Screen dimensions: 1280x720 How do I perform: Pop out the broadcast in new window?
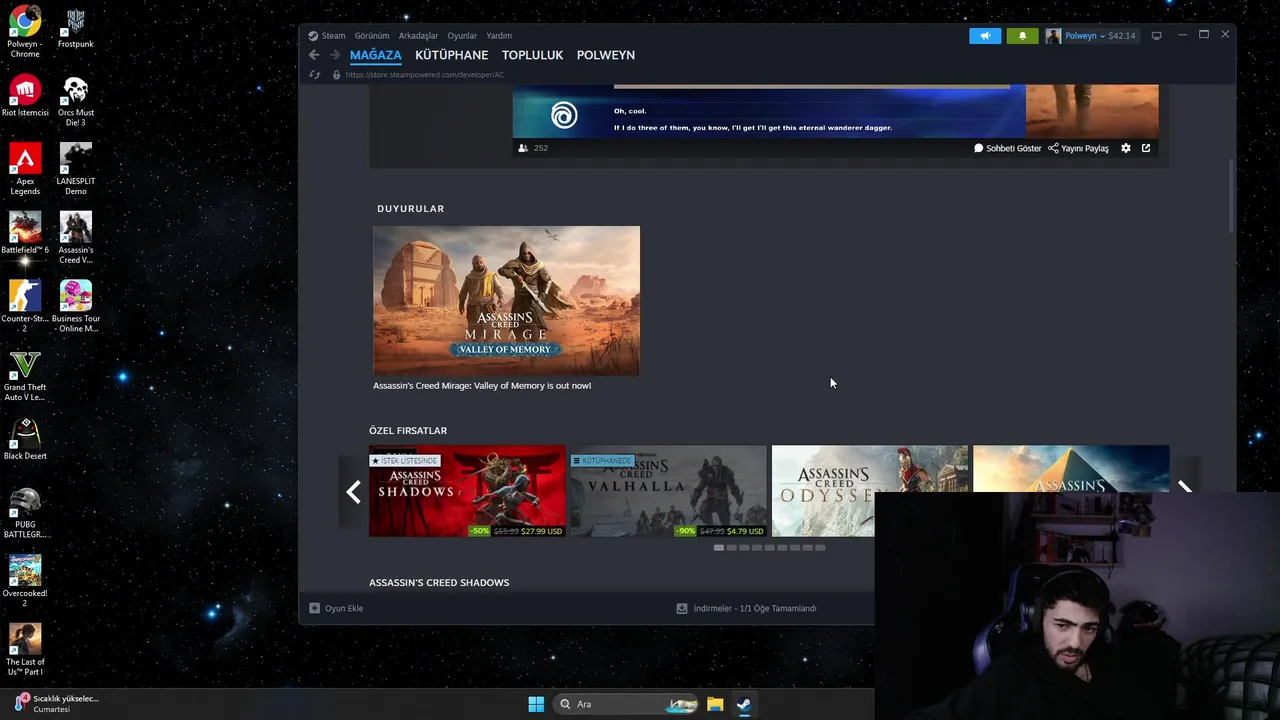[x=1146, y=148]
